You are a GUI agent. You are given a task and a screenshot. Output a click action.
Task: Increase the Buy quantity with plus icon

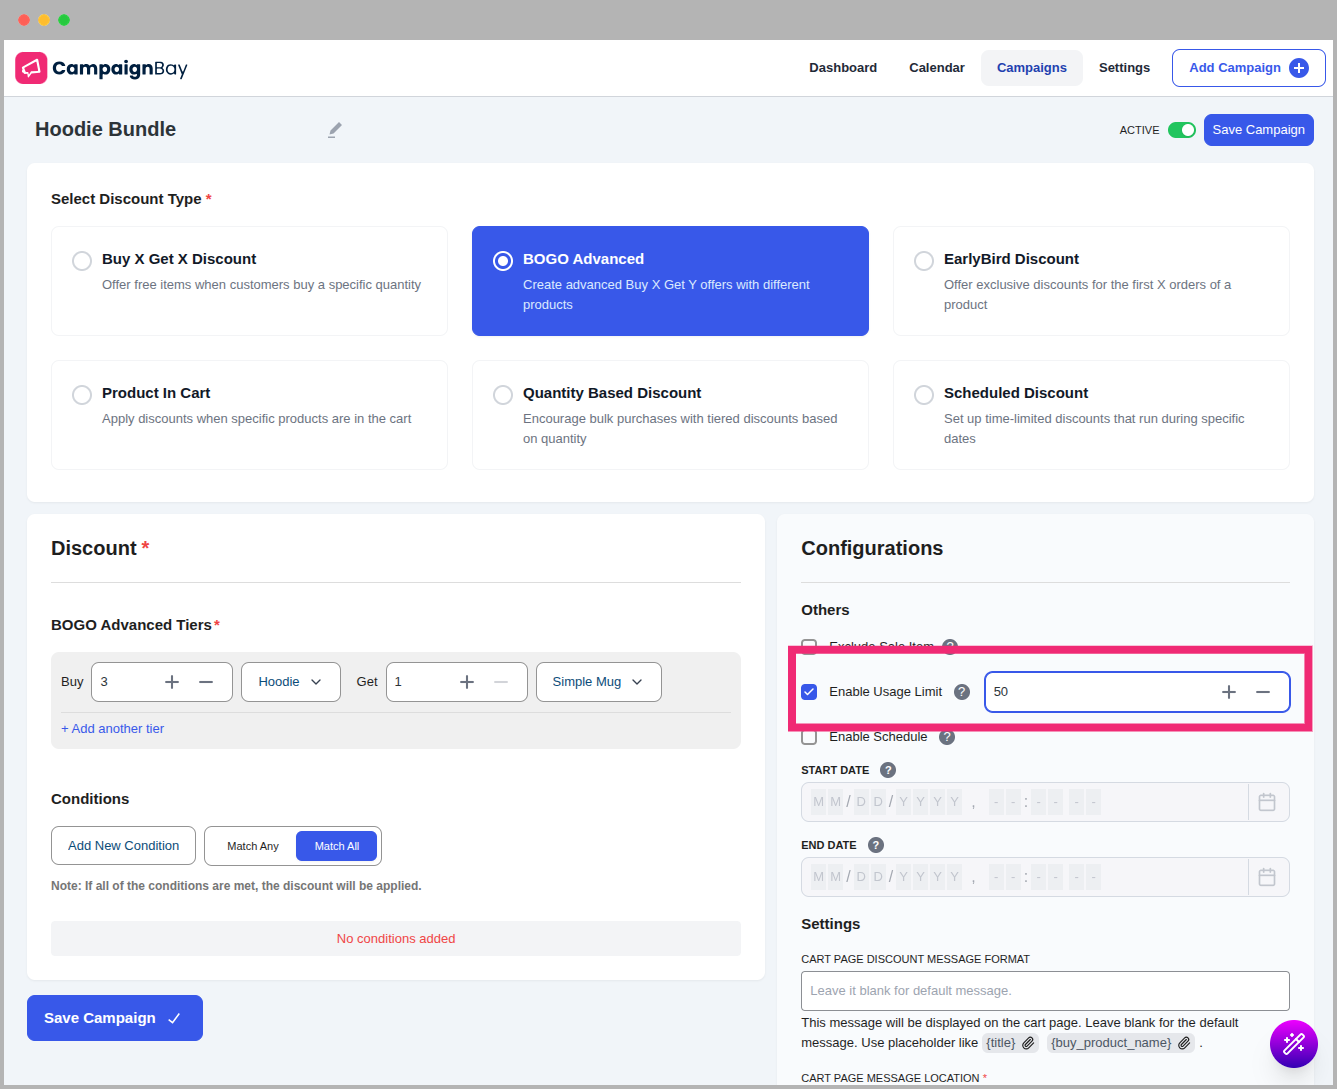pyautogui.click(x=172, y=682)
